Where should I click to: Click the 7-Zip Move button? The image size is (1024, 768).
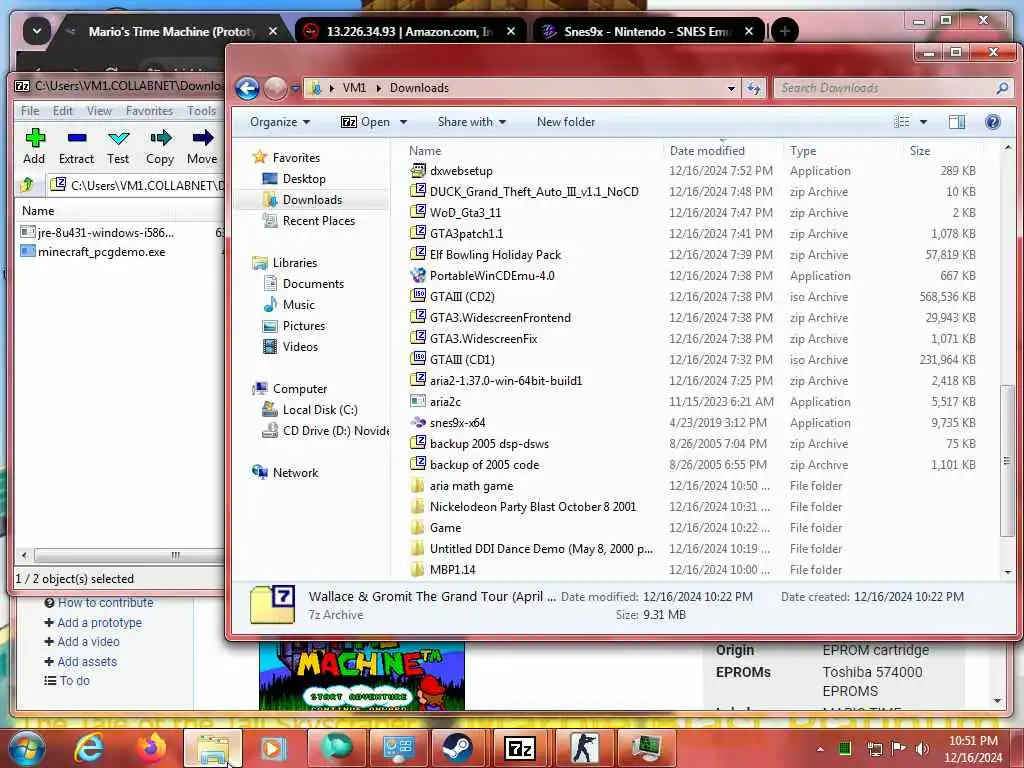coord(202,146)
